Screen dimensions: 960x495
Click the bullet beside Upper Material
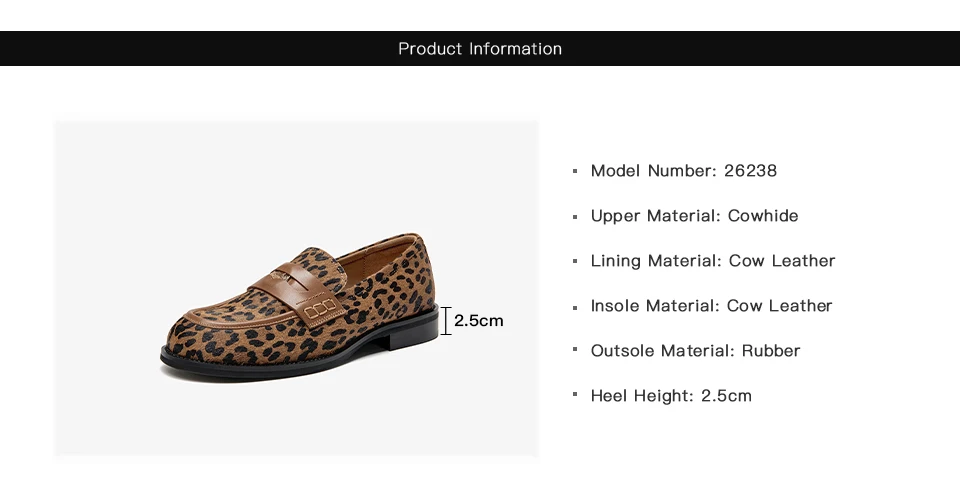pyautogui.click(x=575, y=216)
